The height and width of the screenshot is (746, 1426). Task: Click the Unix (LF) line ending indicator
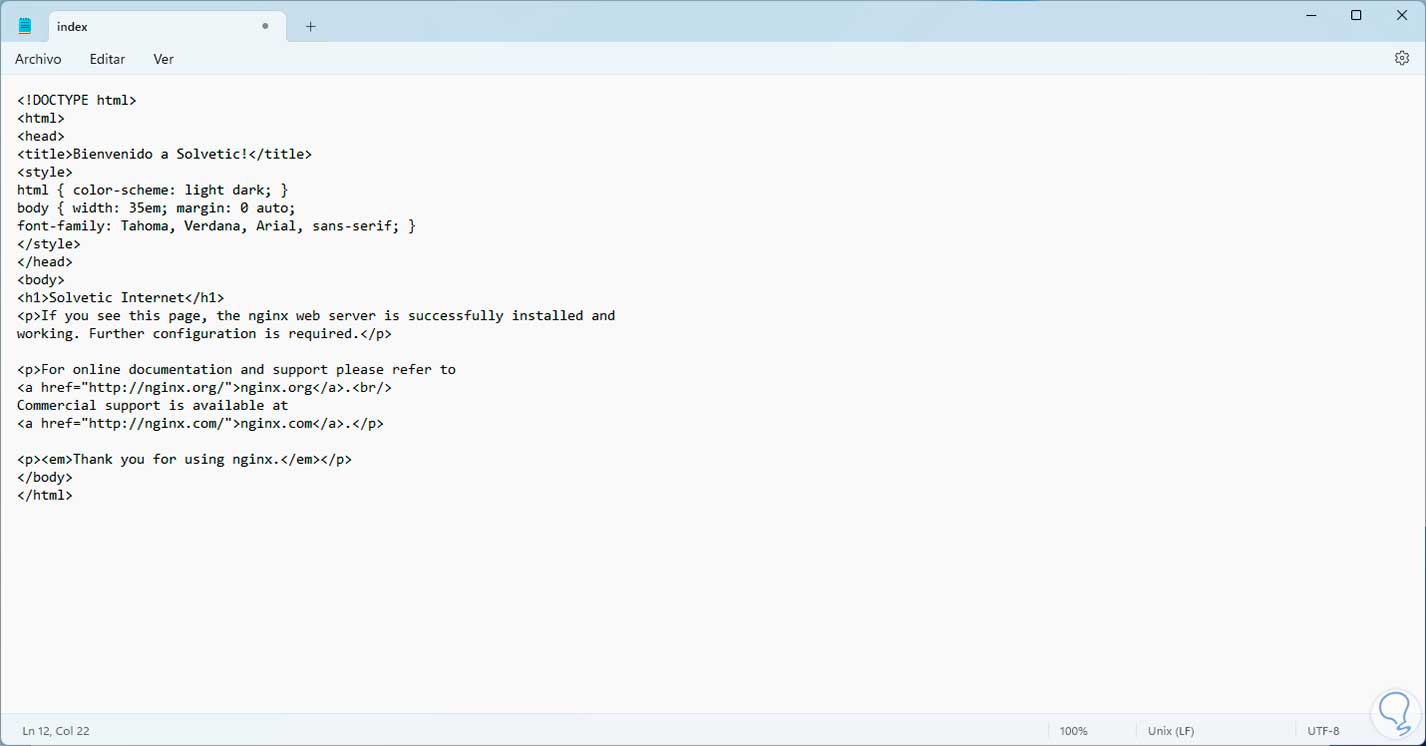coord(1171,731)
